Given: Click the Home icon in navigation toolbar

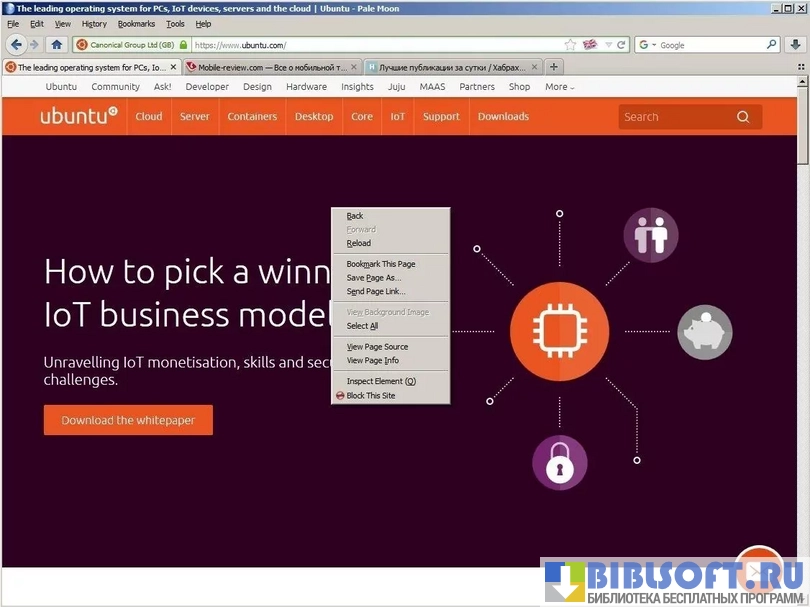Looking at the screenshot, I should click(57, 45).
